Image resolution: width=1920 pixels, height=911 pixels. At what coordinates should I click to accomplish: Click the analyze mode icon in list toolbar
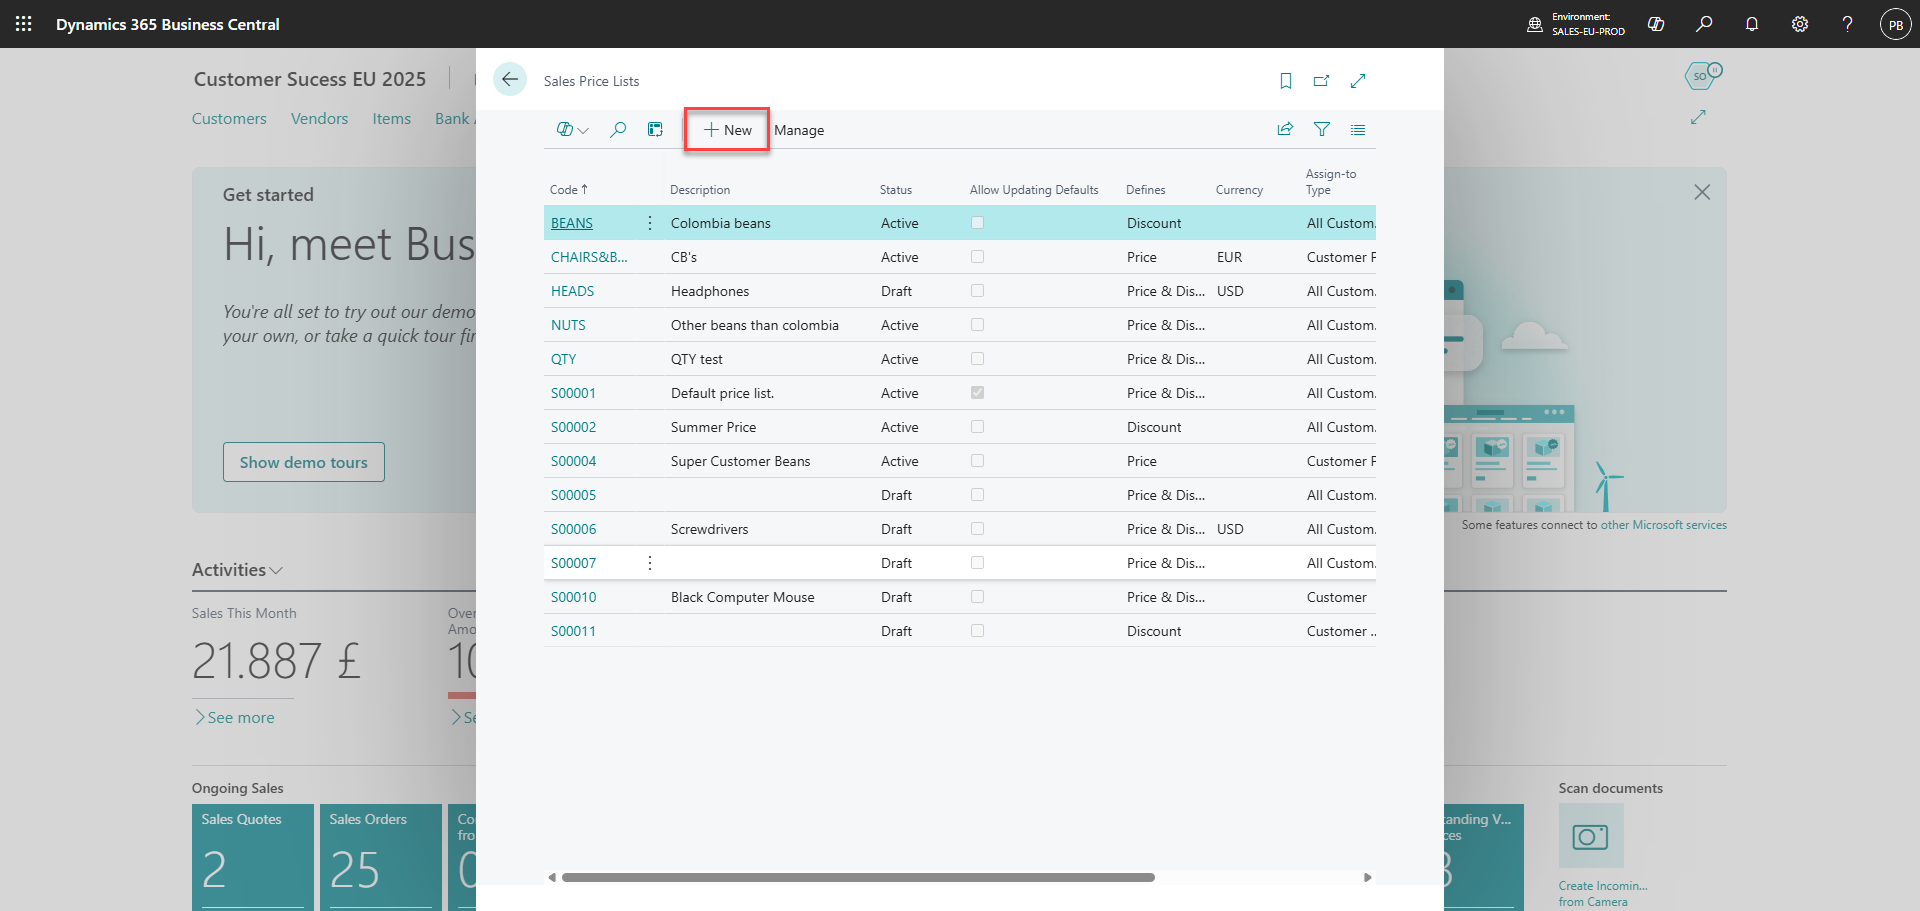(x=655, y=129)
